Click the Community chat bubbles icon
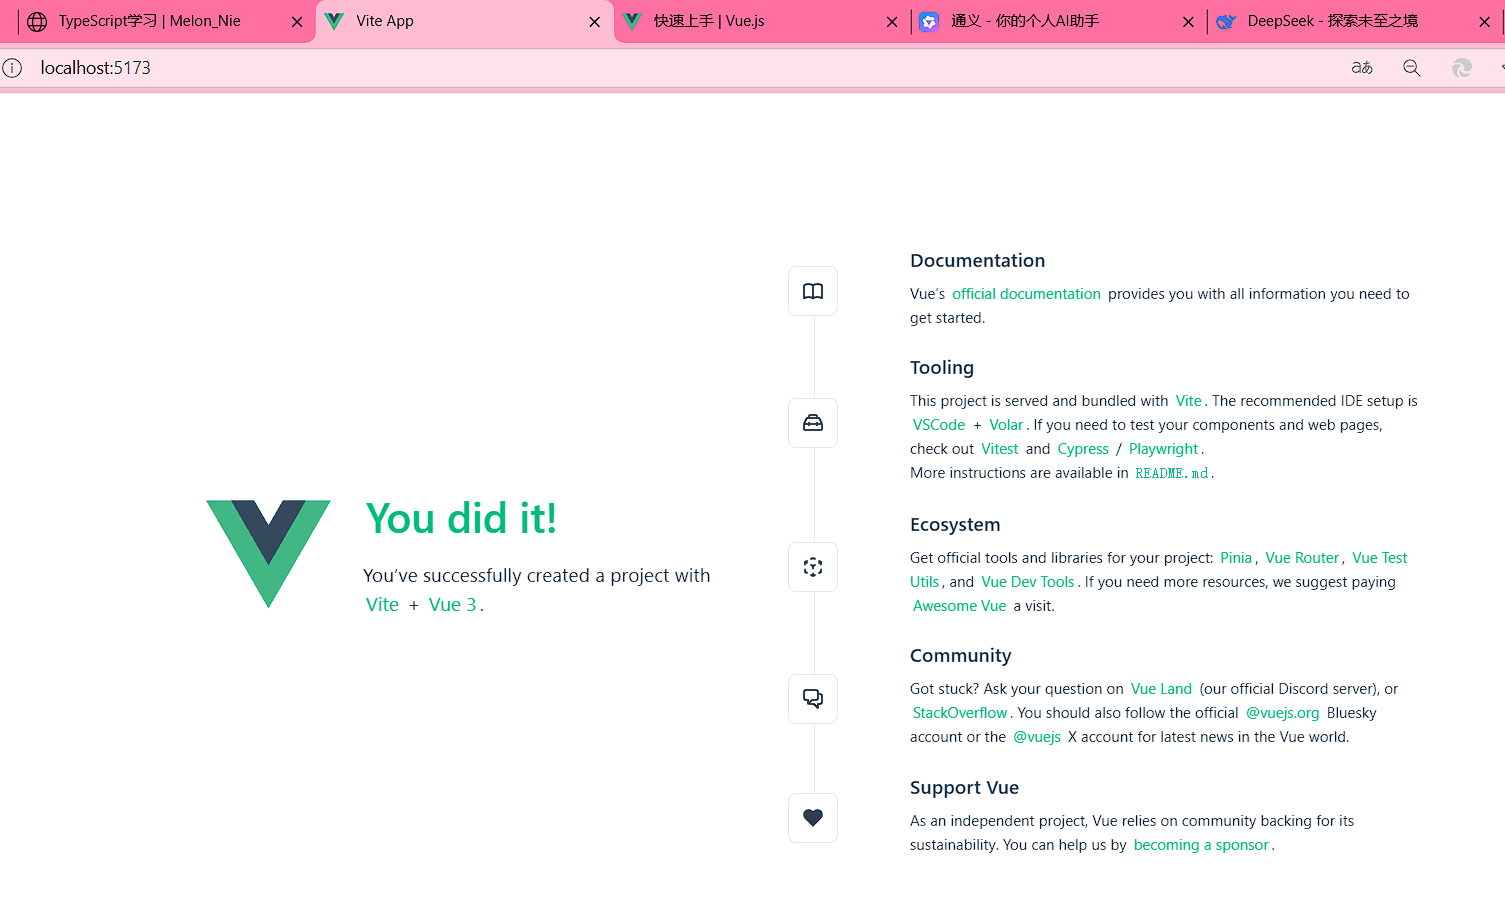Viewport: 1505px width, 908px height. (813, 699)
